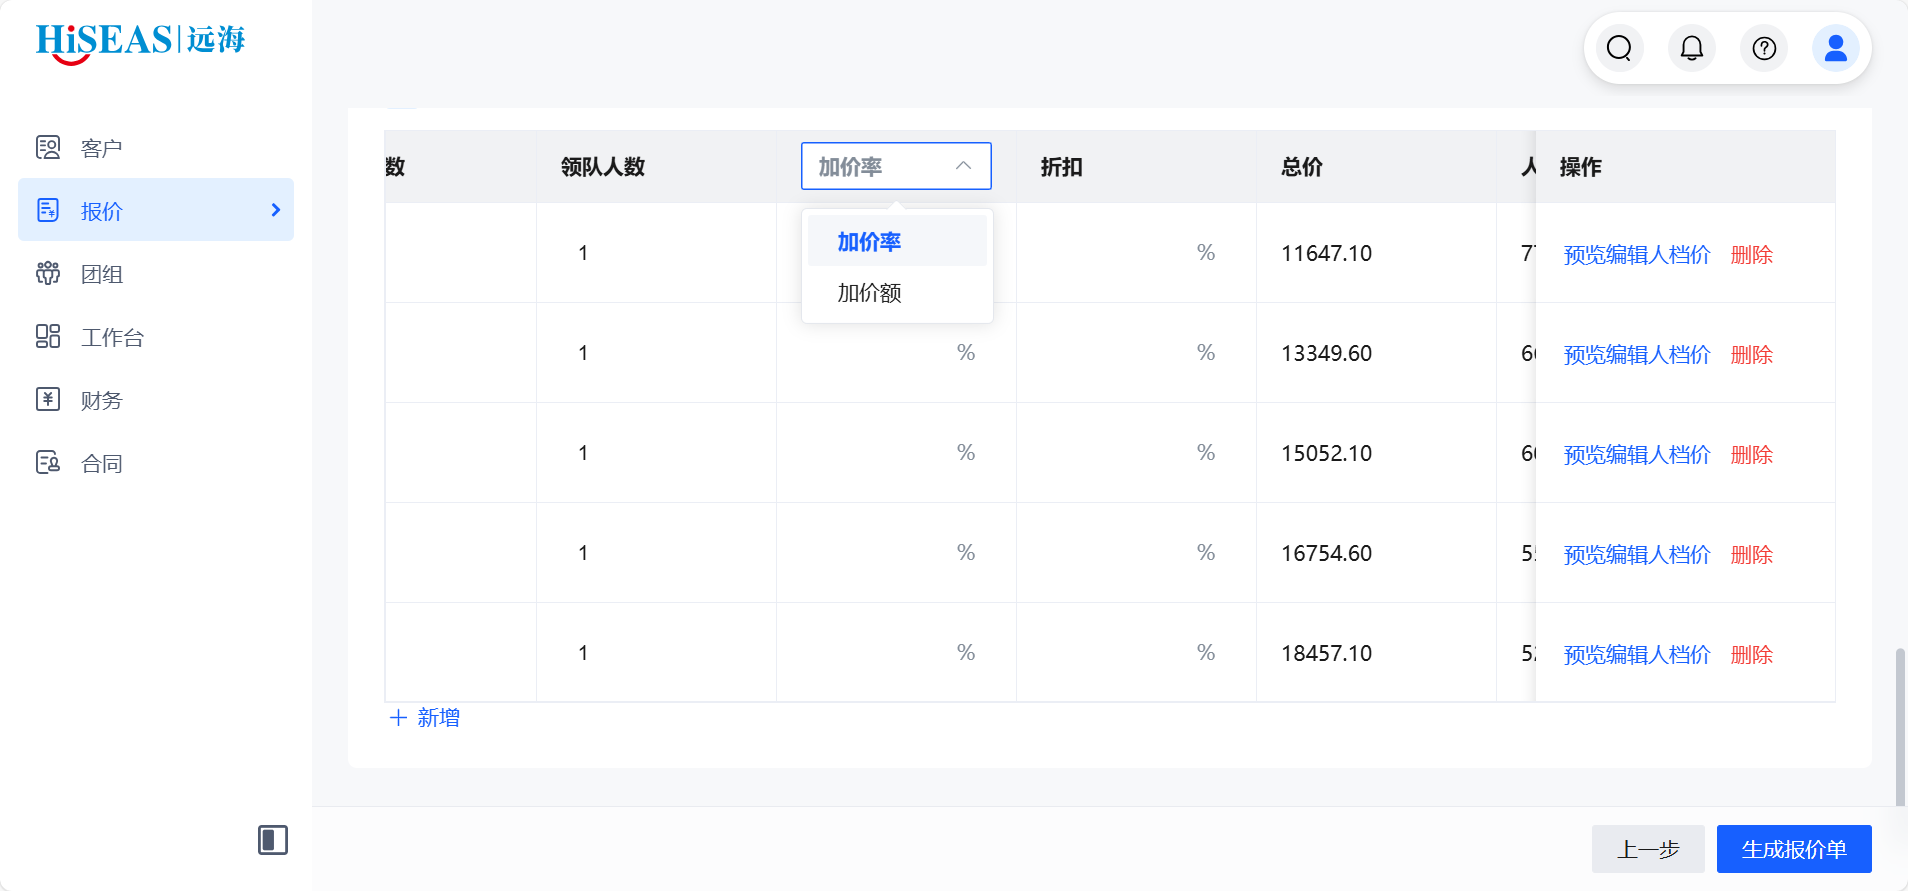Viewport: 1908px width, 891px height.
Task: Open 财务 in the sidebar menu
Action: click(156, 399)
